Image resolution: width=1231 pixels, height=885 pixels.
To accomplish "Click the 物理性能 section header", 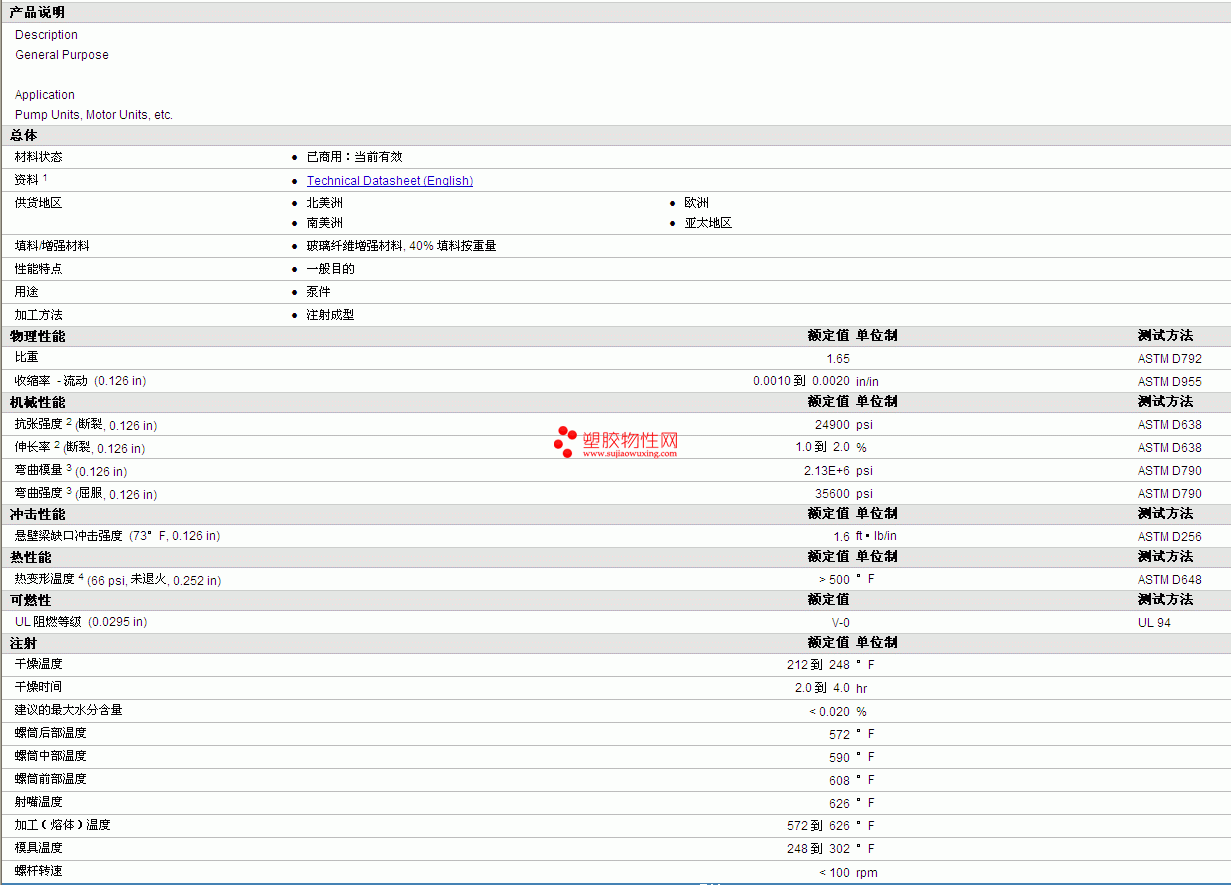I will coord(37,336).
